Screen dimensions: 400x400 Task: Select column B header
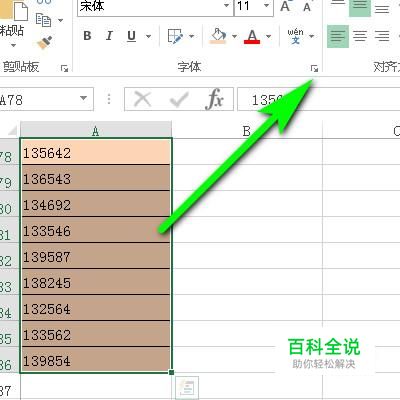click(x=247, y=130)
